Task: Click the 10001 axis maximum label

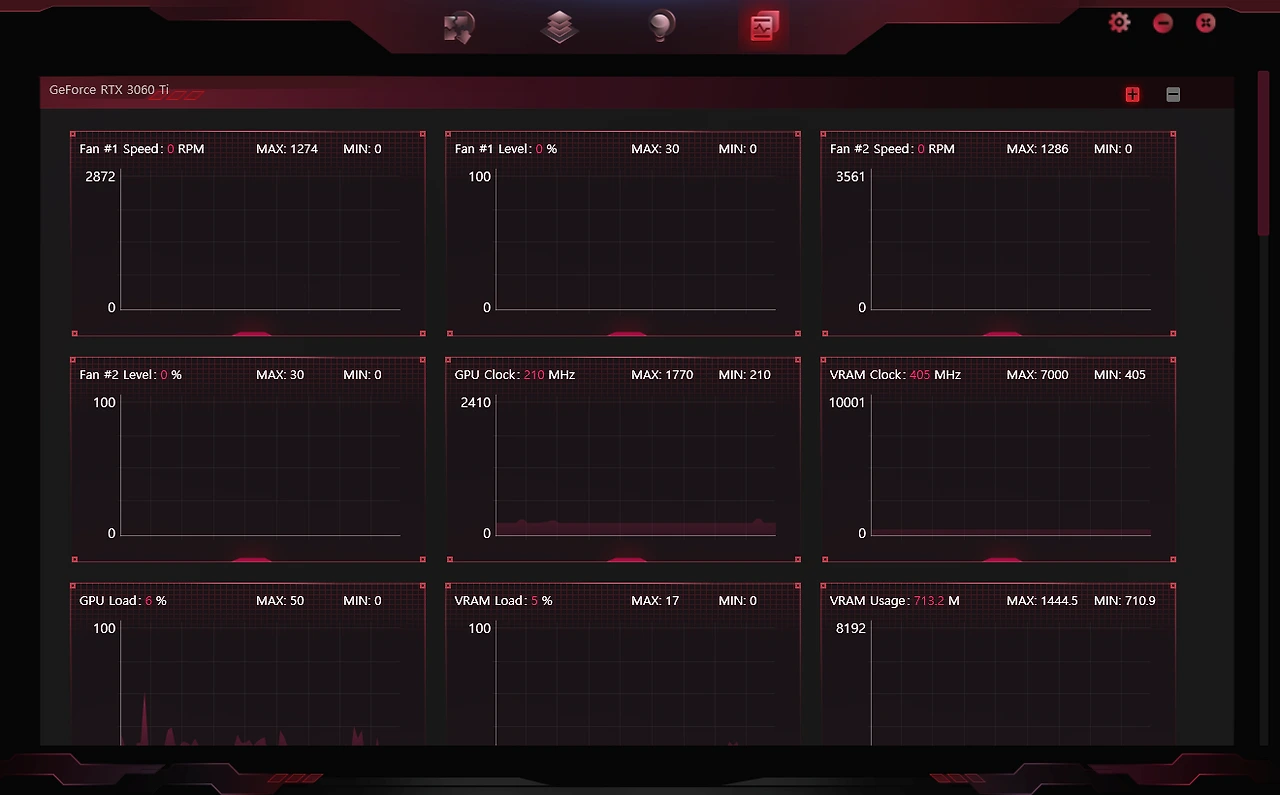Action: click(x=848, y=403)
